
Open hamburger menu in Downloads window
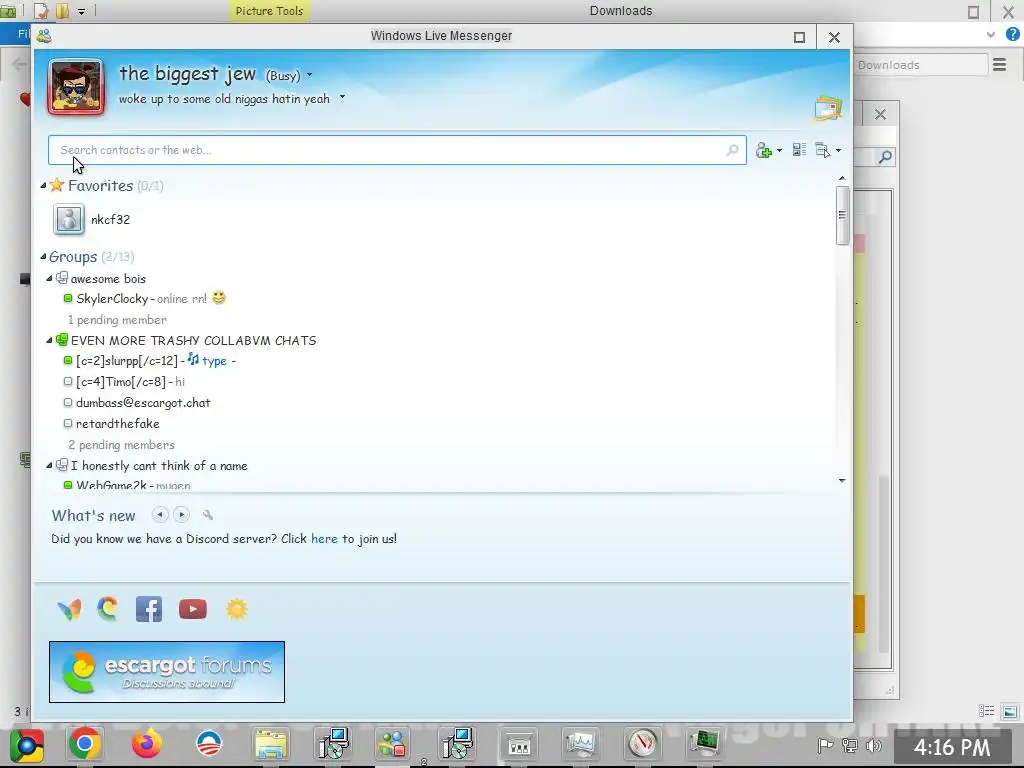999,65
